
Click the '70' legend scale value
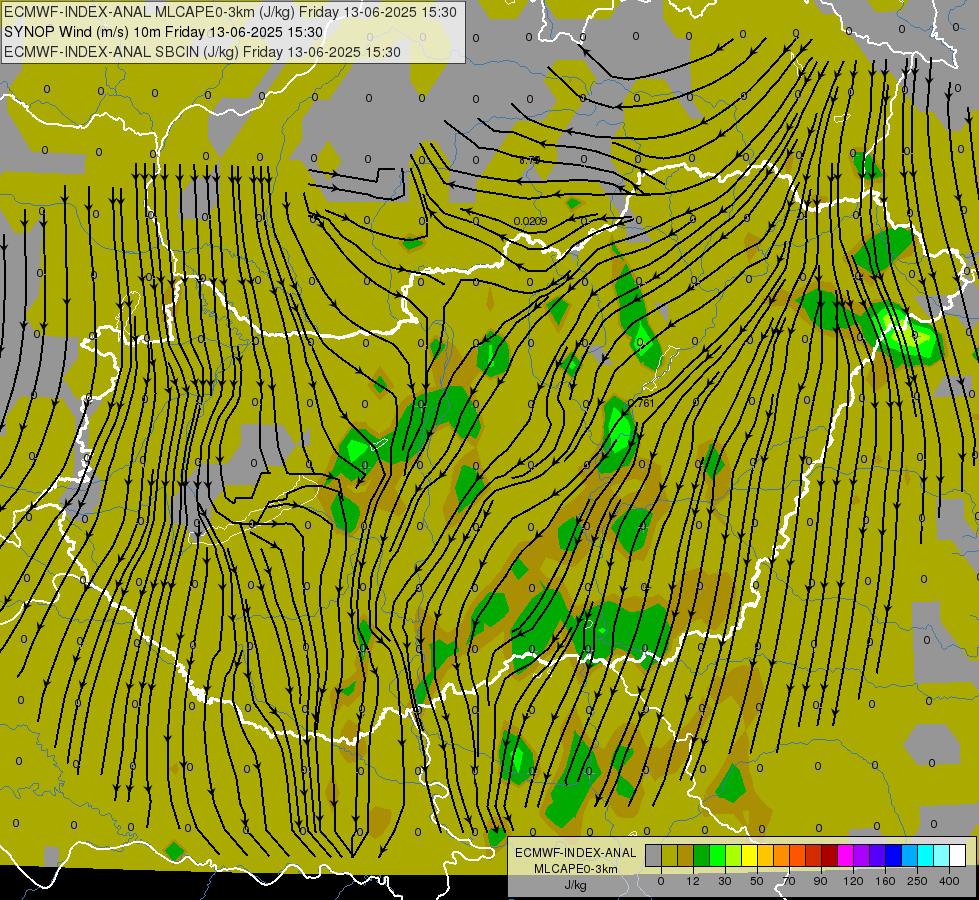(789, 881)
